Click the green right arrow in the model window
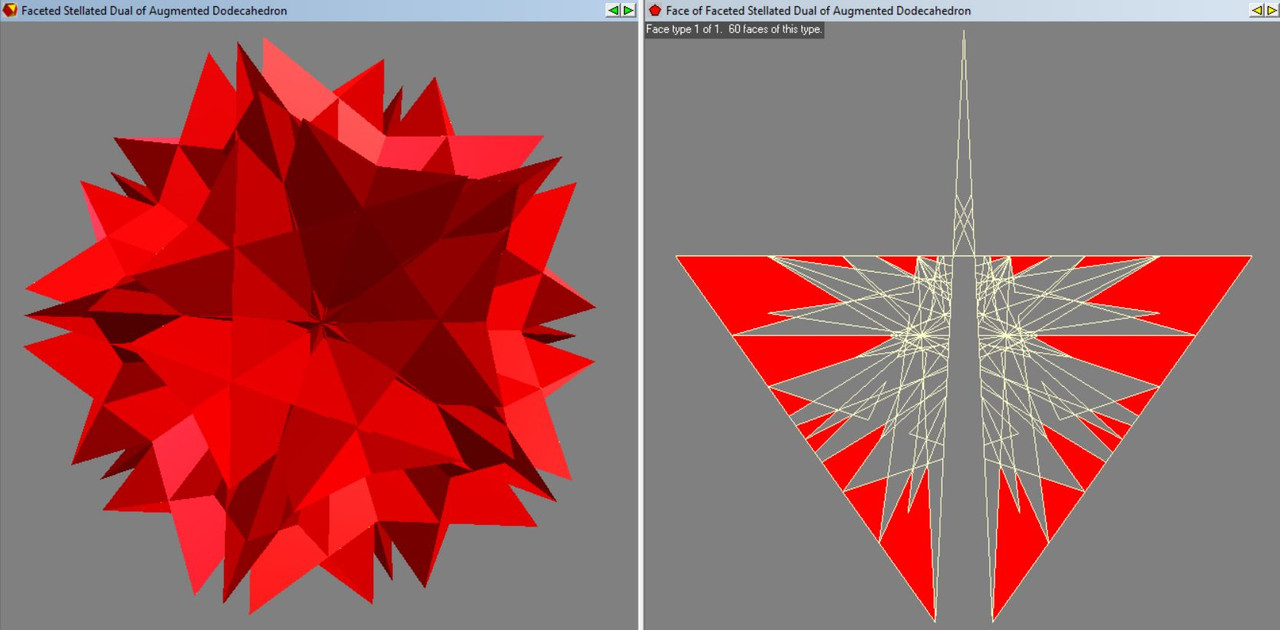Image resolution: width=1280 pixels, height=630 pixels. pyautogui.click(x=628, y=10)
